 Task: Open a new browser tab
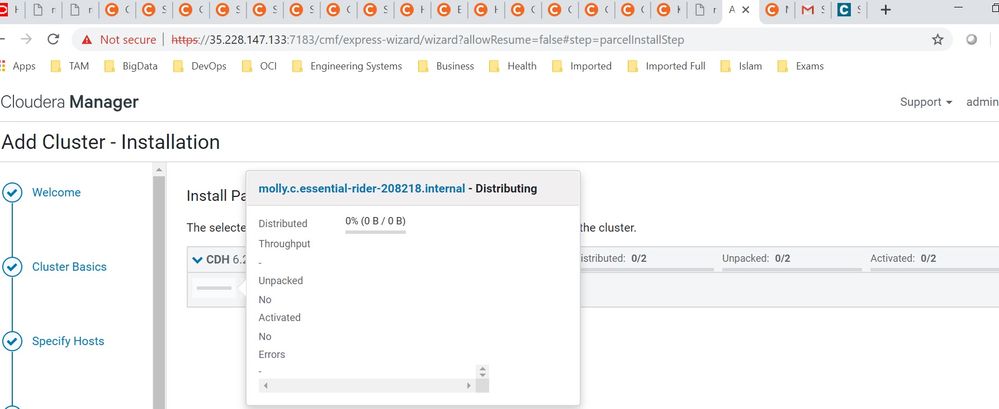885,10
